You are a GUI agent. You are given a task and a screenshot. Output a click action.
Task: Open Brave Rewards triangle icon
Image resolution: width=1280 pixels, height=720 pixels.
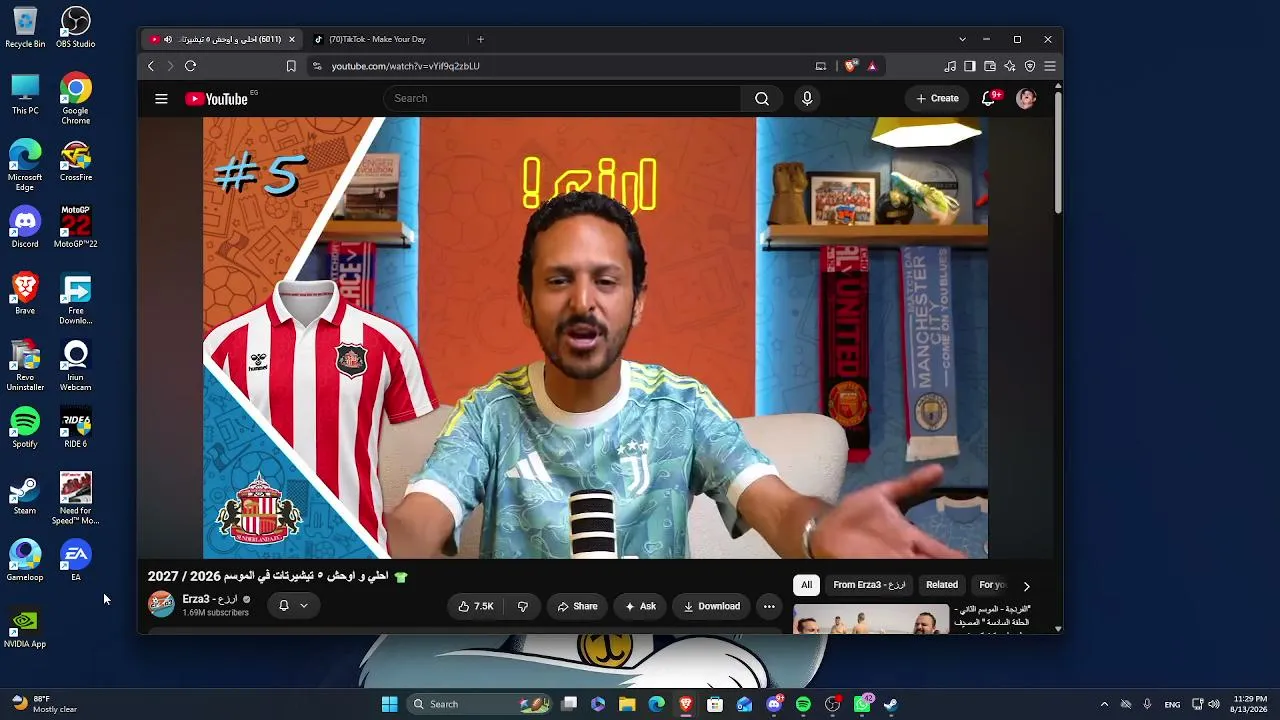click(872, 66)
